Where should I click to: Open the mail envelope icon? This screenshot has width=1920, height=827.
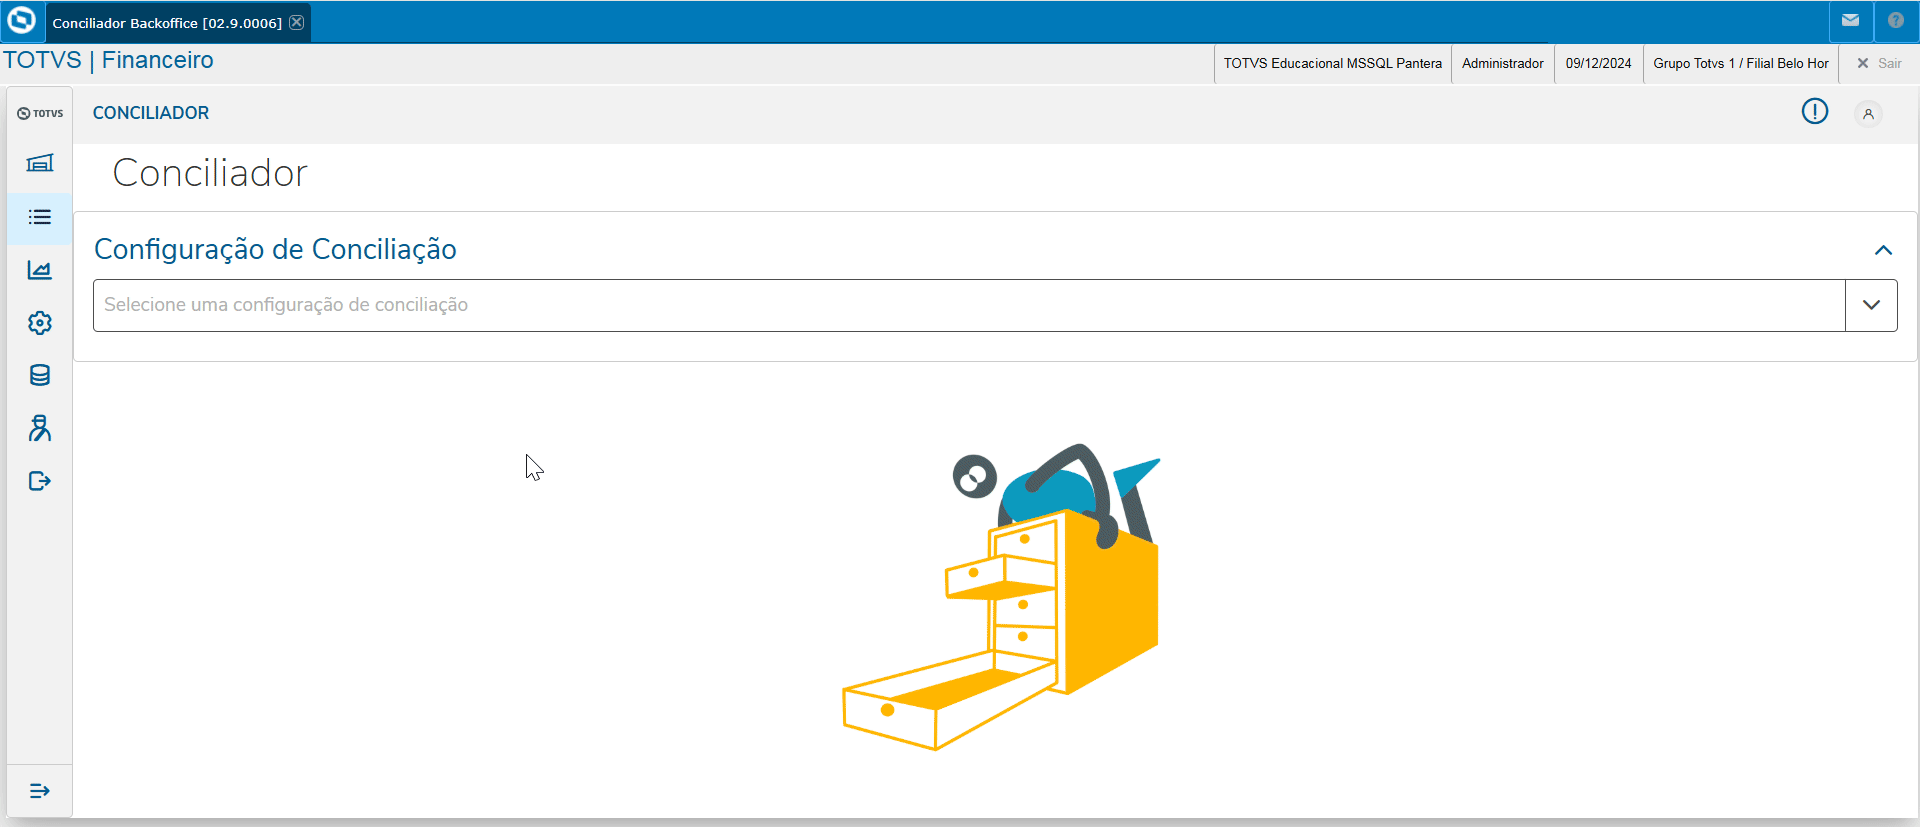[1851, 21]
